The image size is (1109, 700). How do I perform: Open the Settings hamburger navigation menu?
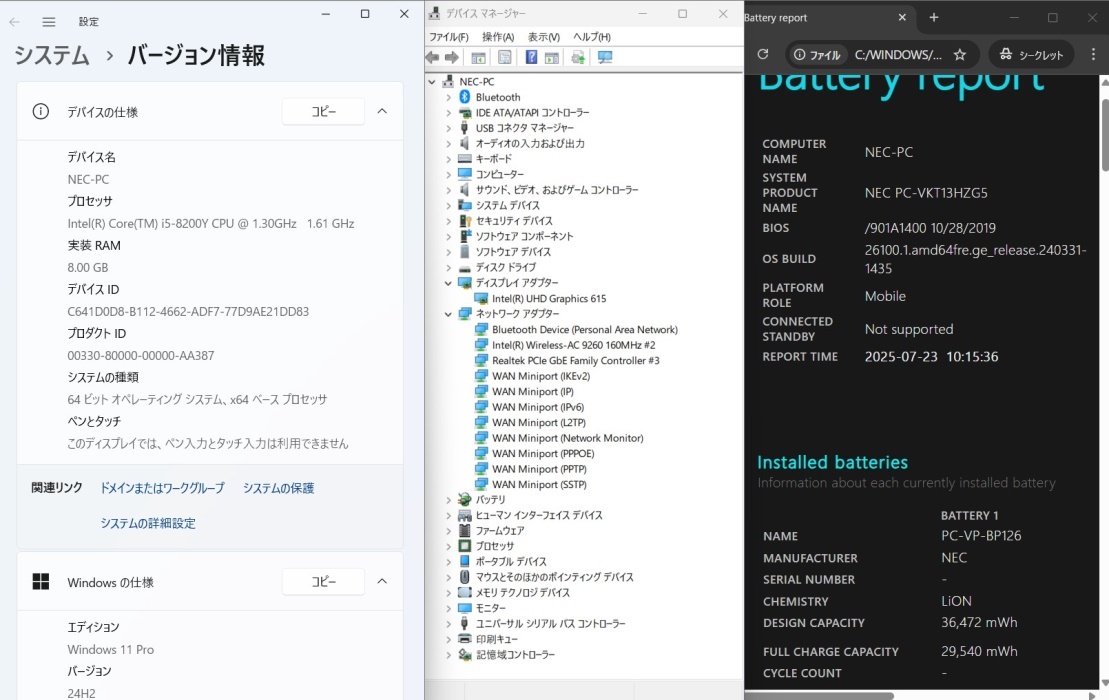pos(49,22)
